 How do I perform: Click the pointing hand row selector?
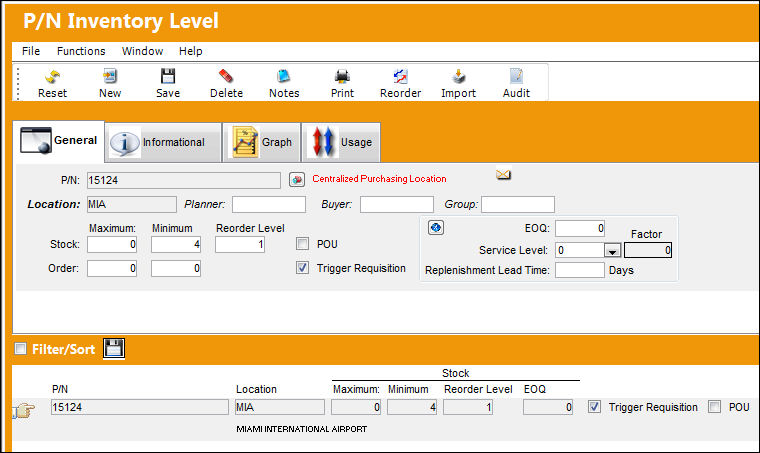tap(24, 411)
